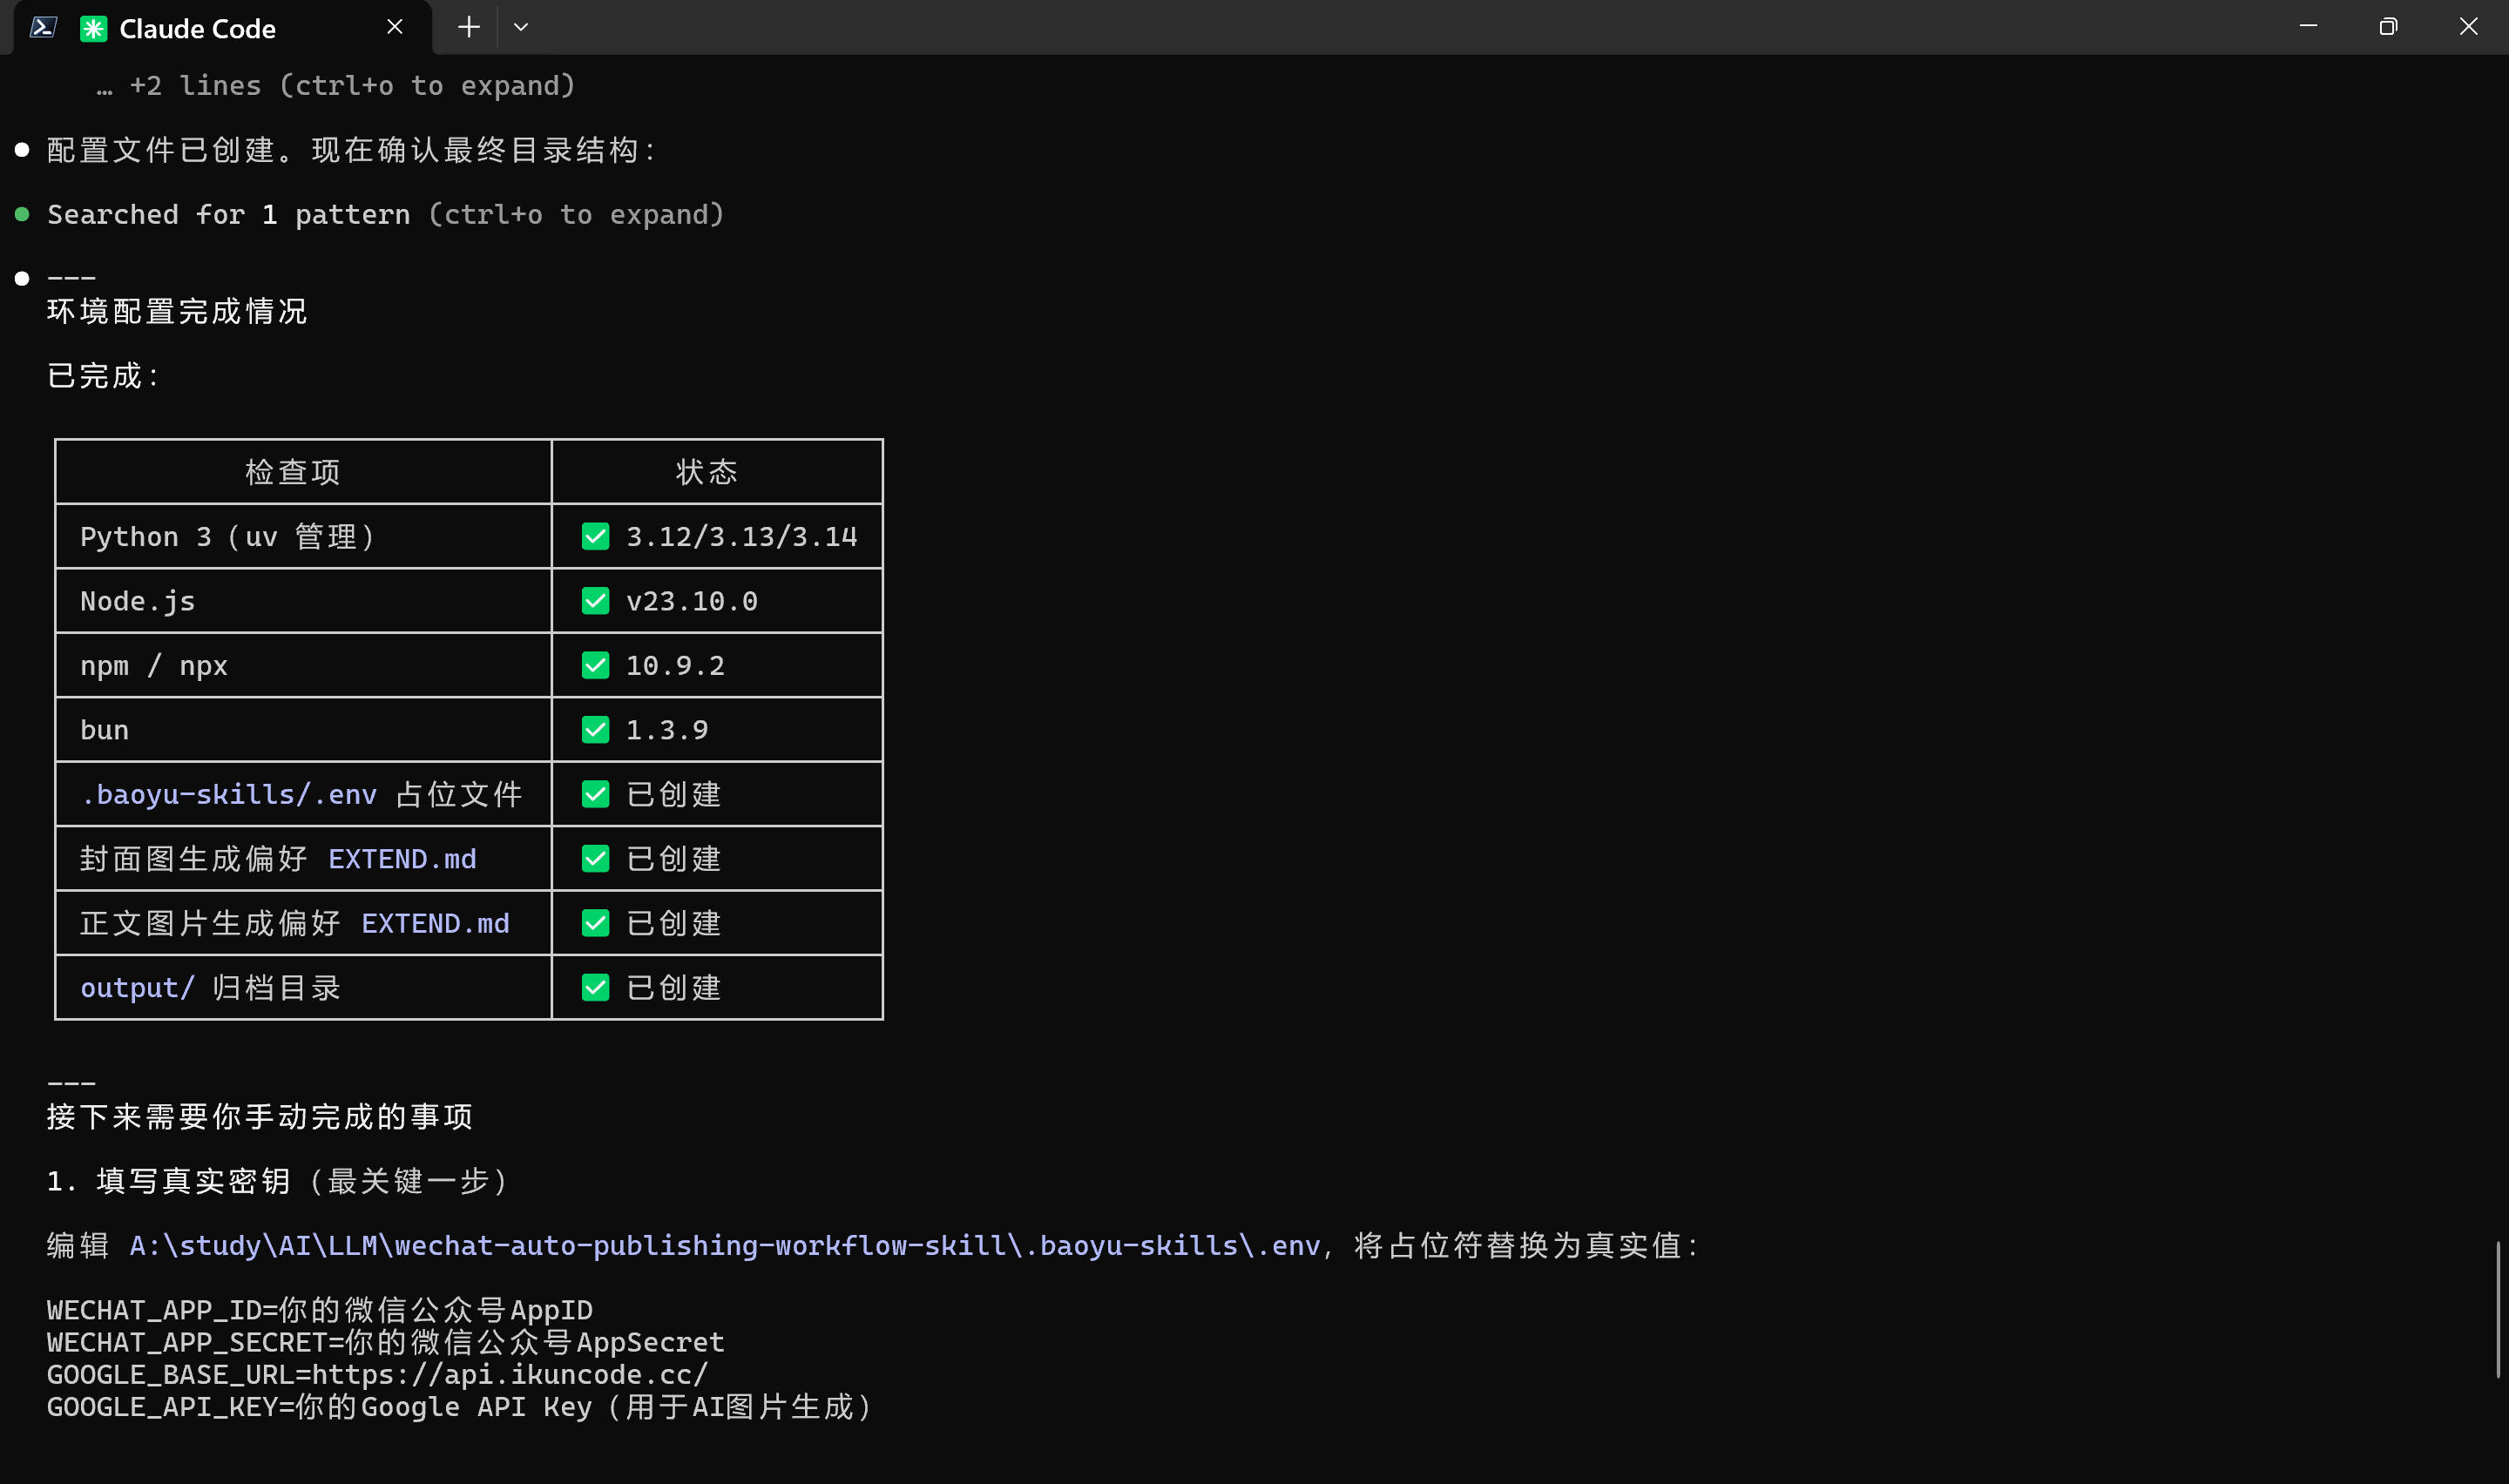Click green checkmark in 封面图生成偏好 row
Image resolution: width=2509 pixels, height=1484 pixels.
click(x=596, y=859)
